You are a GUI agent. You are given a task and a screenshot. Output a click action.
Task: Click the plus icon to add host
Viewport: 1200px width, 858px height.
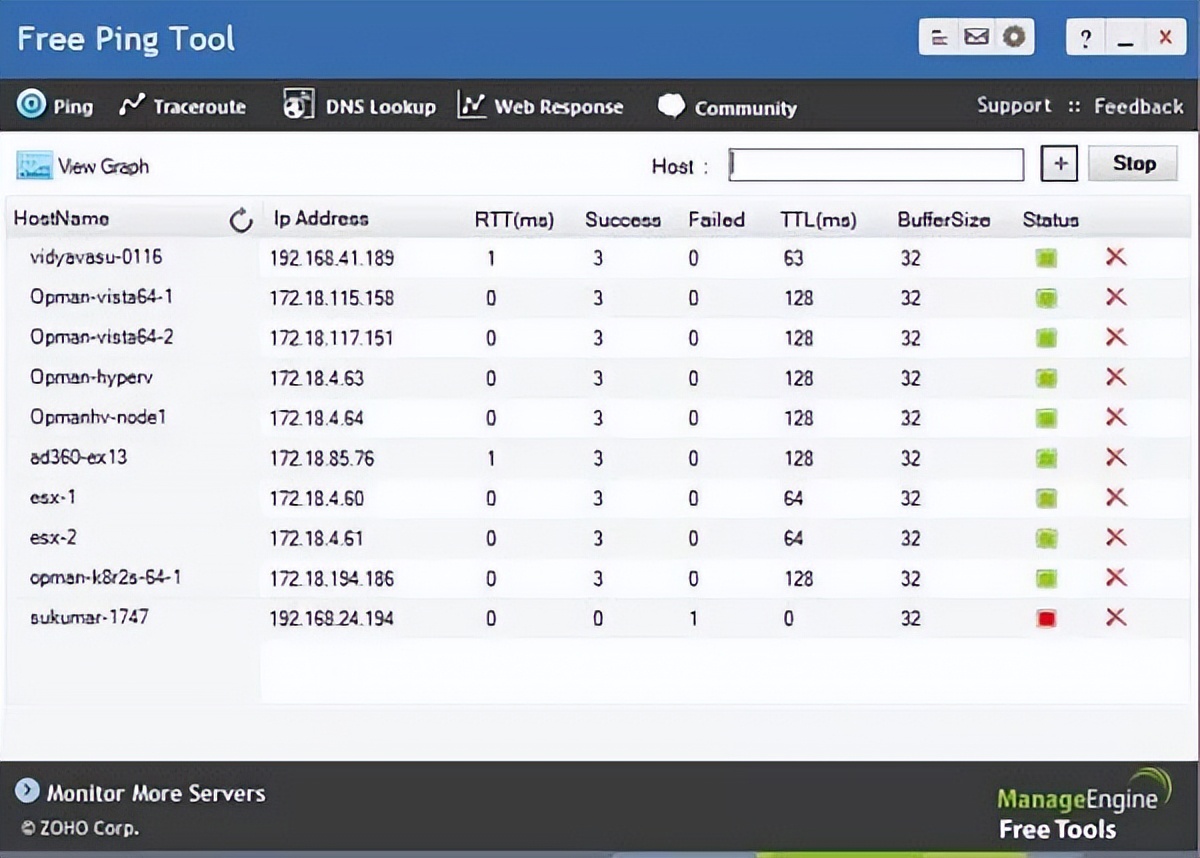point(1058,164)
